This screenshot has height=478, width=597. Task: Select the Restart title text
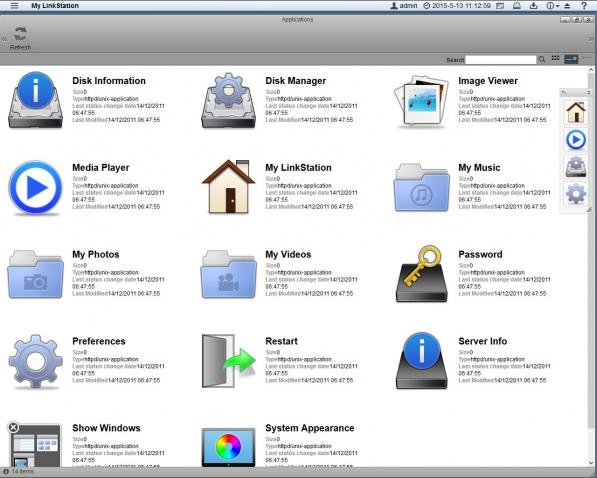(x=281, y=341)
